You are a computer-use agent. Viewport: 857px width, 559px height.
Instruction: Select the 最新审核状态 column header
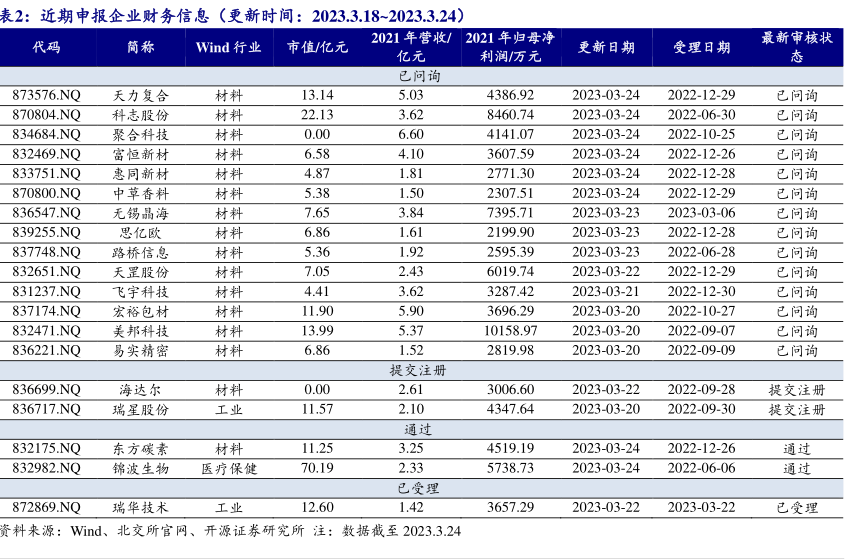pos(796,47)
